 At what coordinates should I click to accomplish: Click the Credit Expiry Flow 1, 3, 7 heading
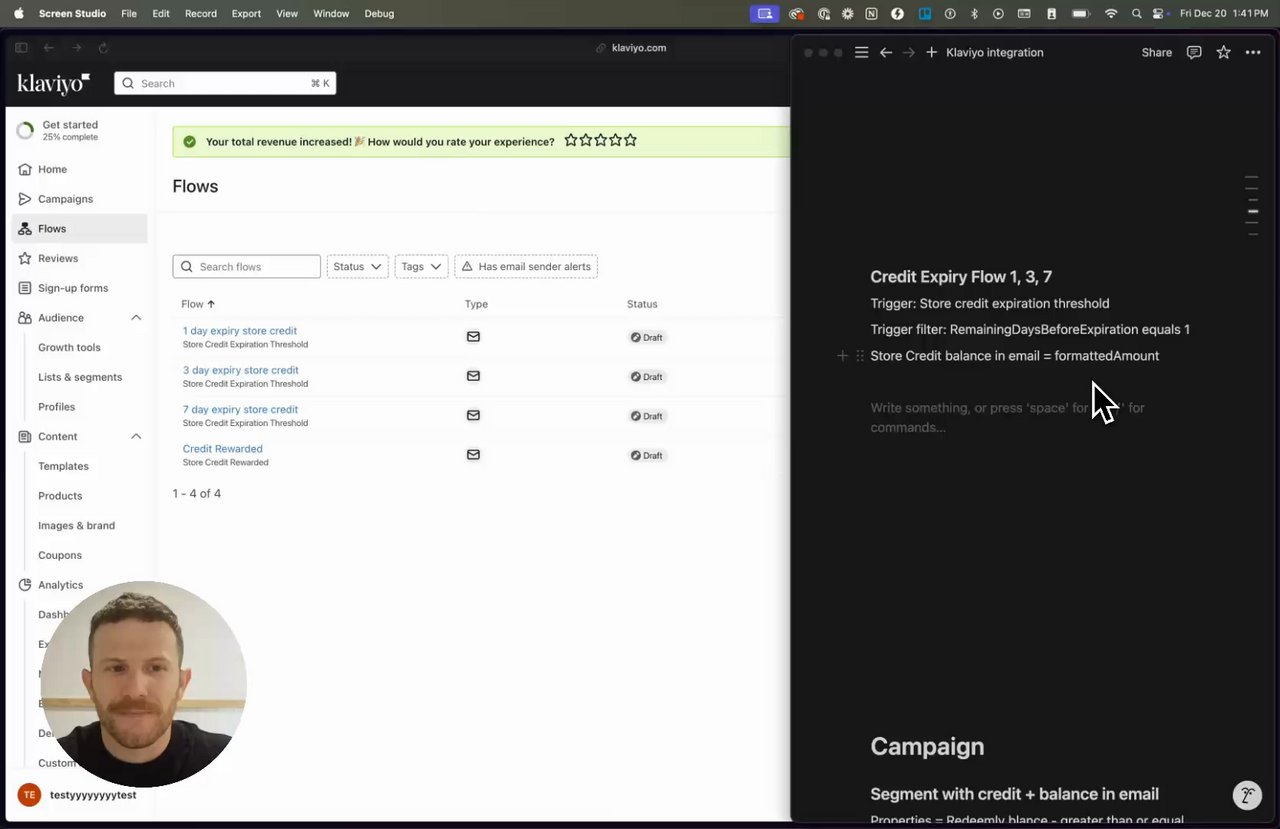coord(961,277)
